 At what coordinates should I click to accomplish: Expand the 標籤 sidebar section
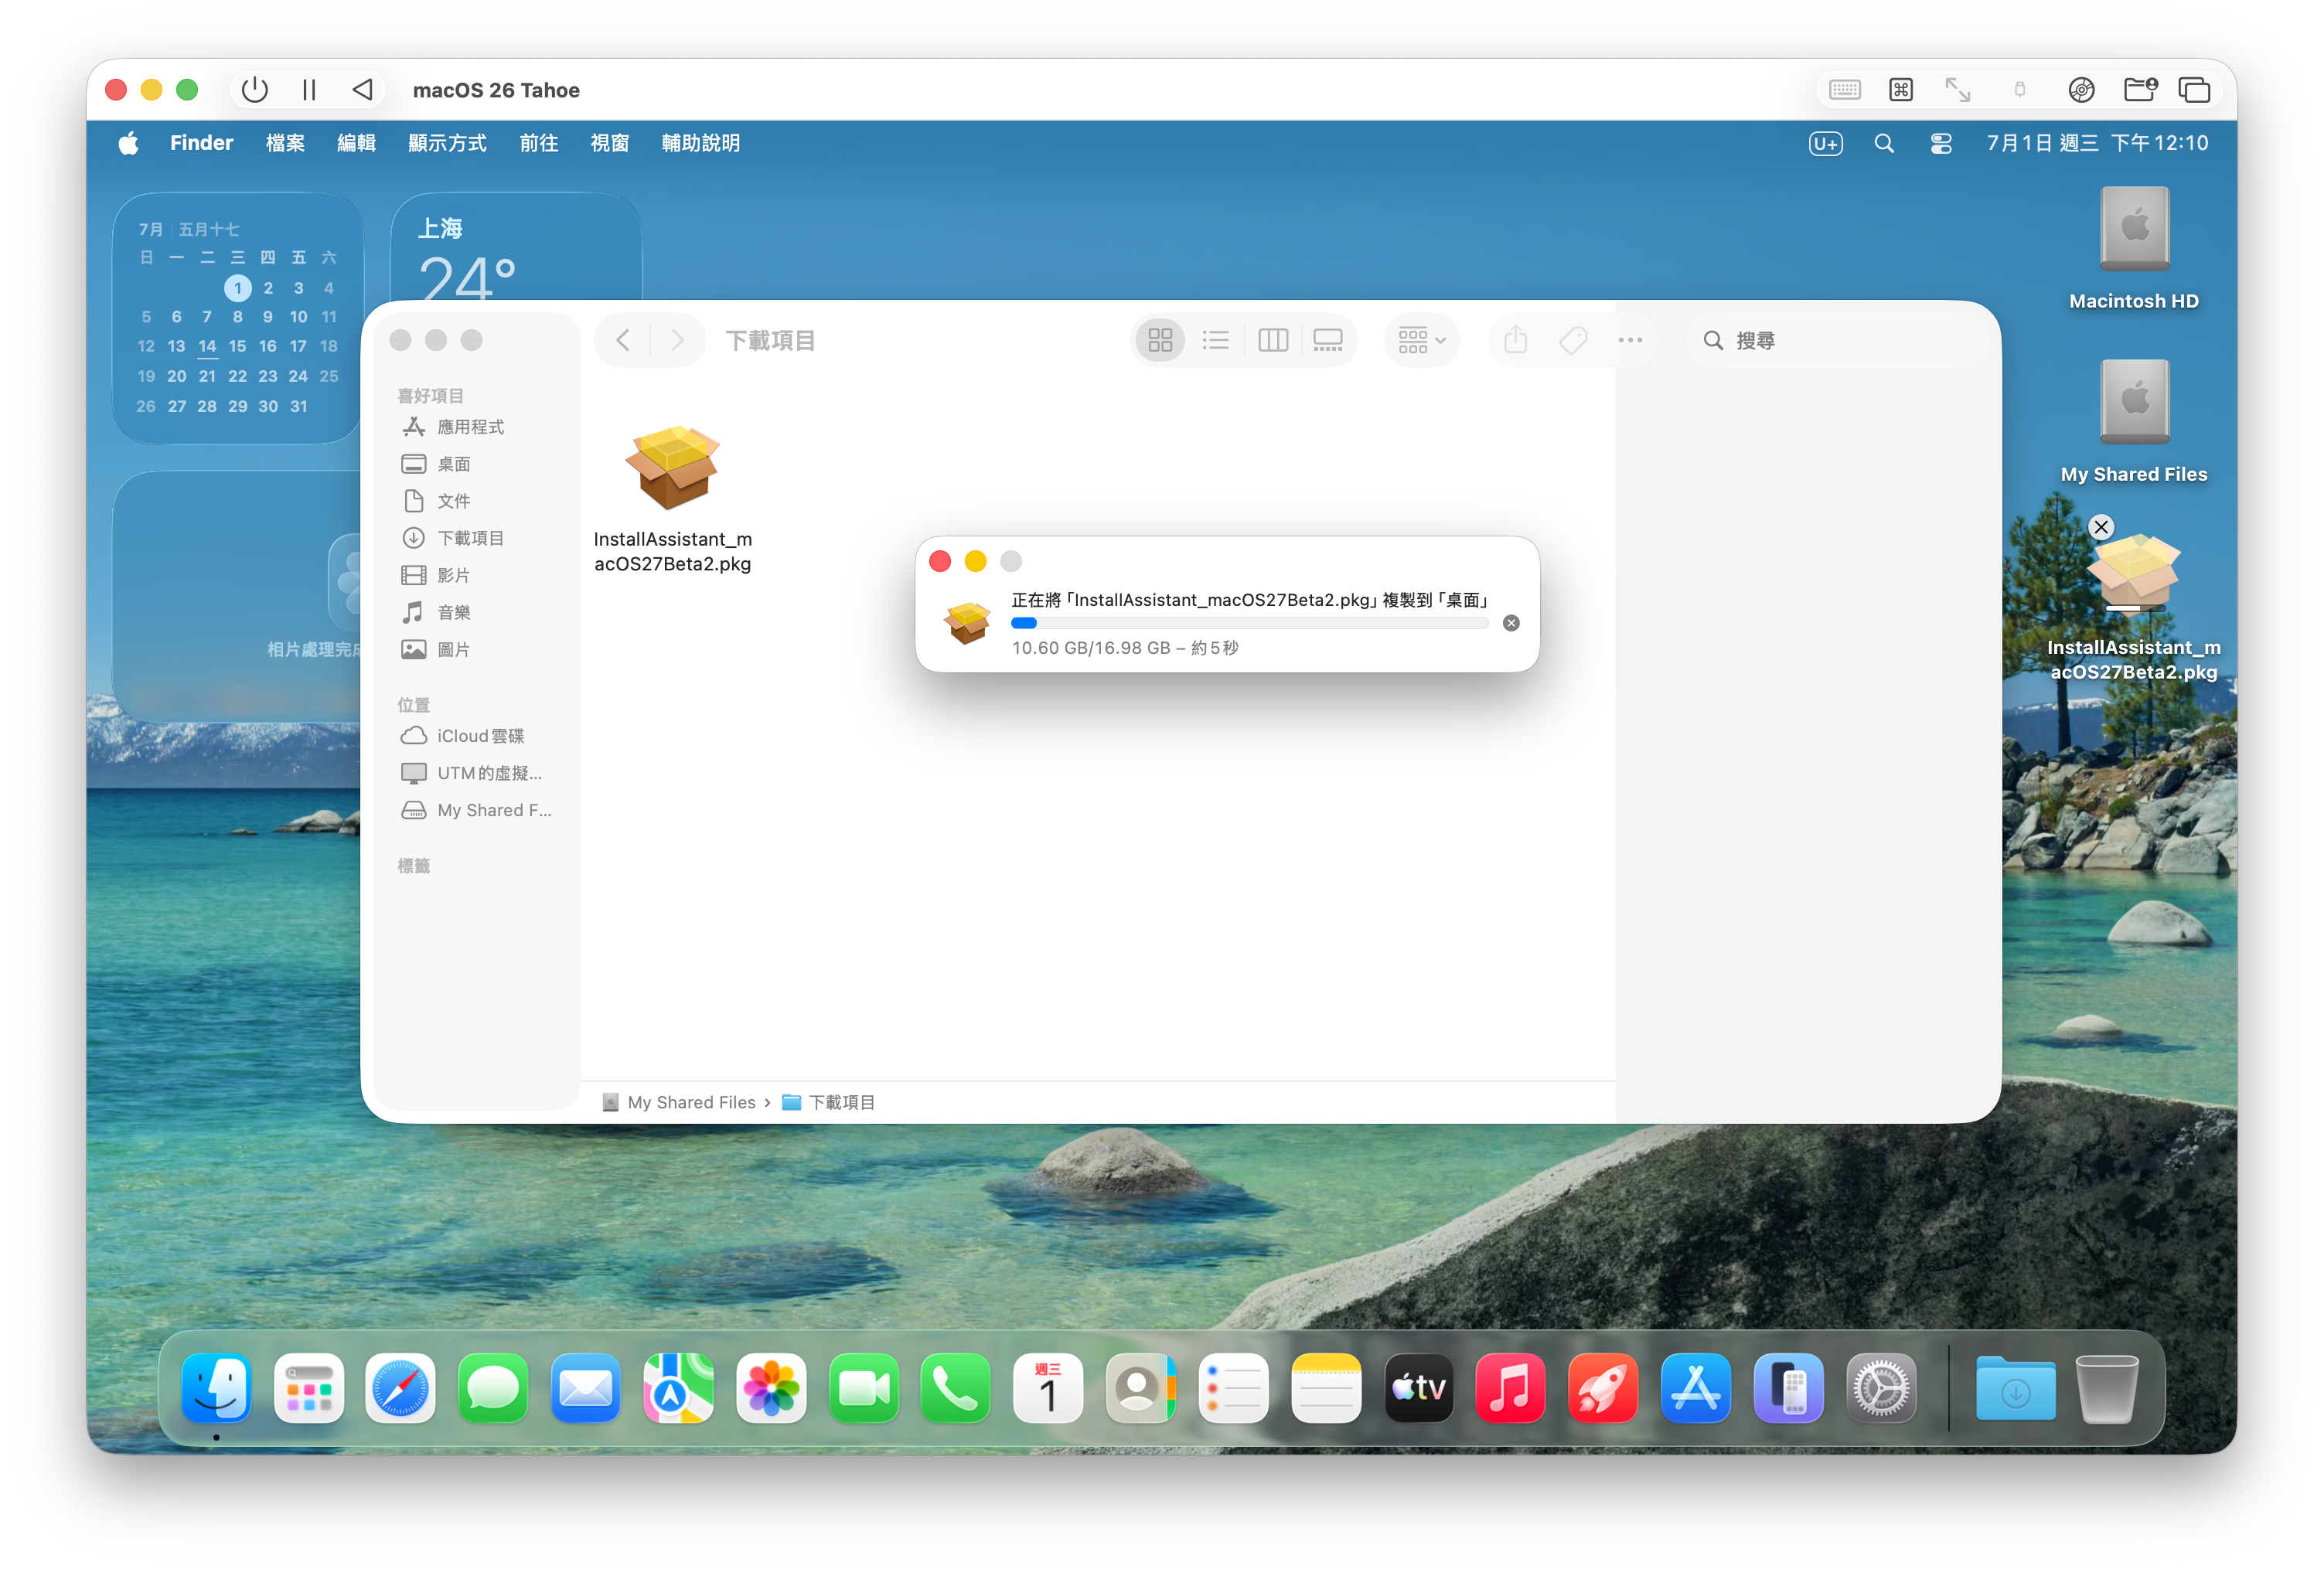(414, 866)
